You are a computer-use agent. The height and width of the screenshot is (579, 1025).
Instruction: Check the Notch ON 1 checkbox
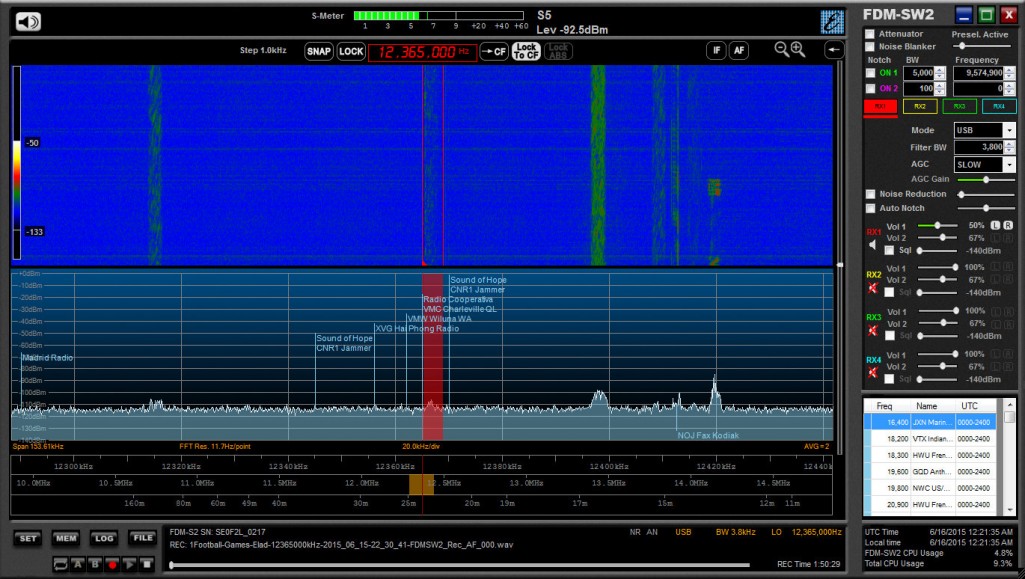[x=870, y=73]
